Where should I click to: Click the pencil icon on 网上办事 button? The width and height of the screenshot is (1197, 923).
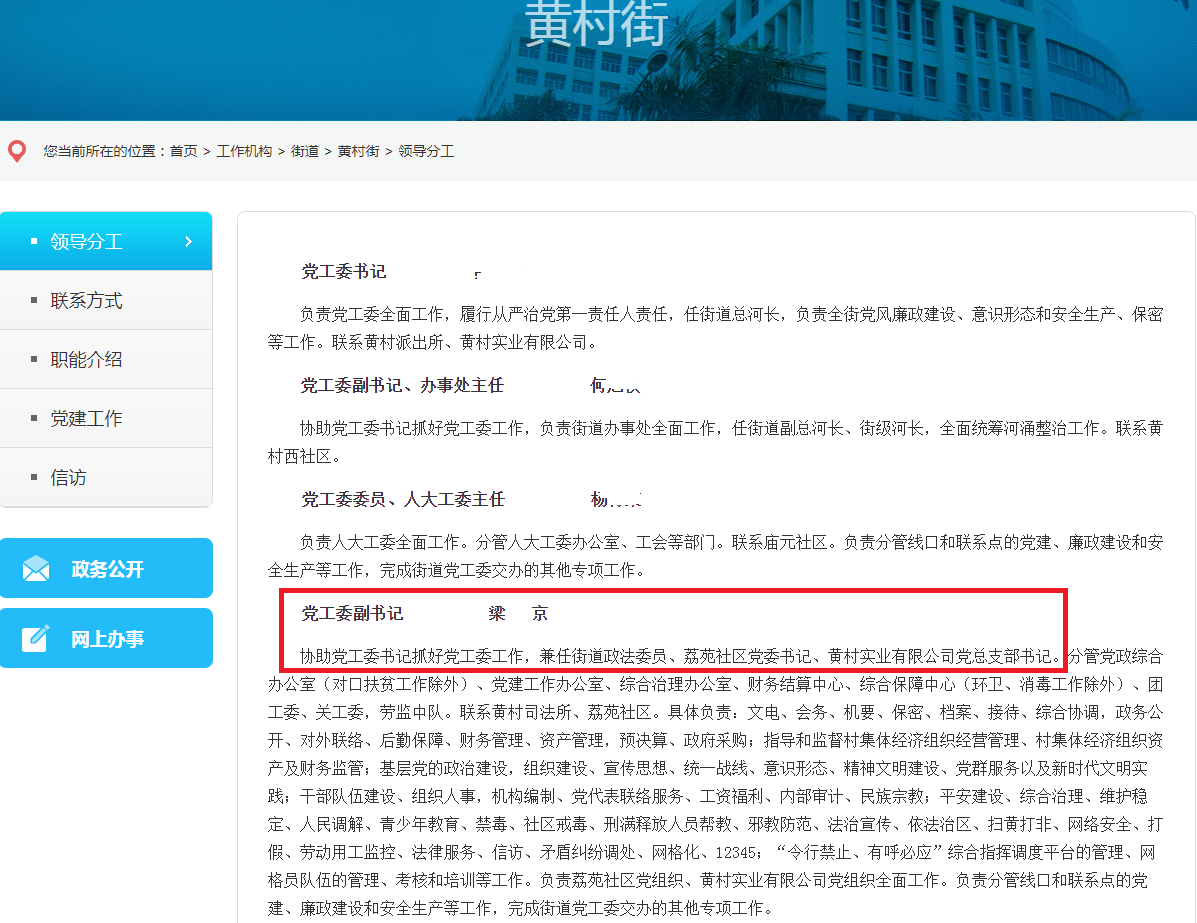pyautogui.click(x=36, y=637)
